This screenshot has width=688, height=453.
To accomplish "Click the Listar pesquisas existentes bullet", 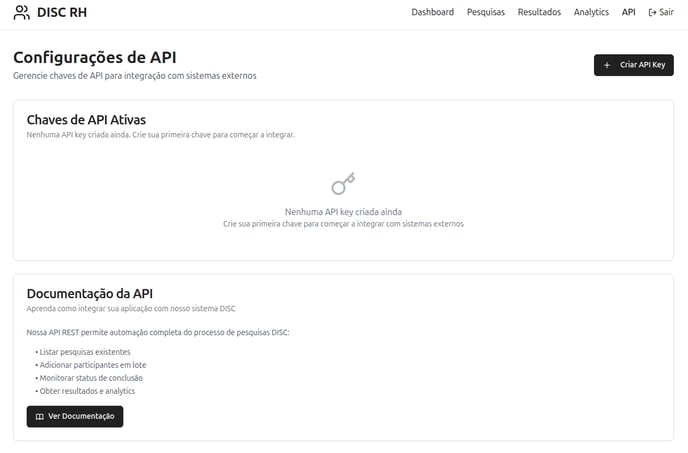I will pyautogui.click(x=83, y=352).
